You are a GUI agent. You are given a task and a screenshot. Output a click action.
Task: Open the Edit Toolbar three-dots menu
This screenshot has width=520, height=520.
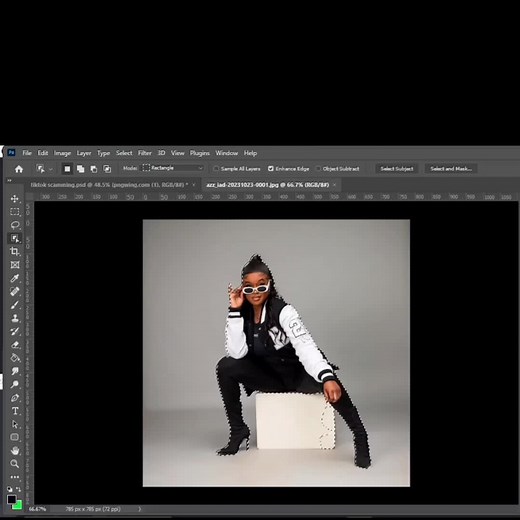(x=15, y=477)
